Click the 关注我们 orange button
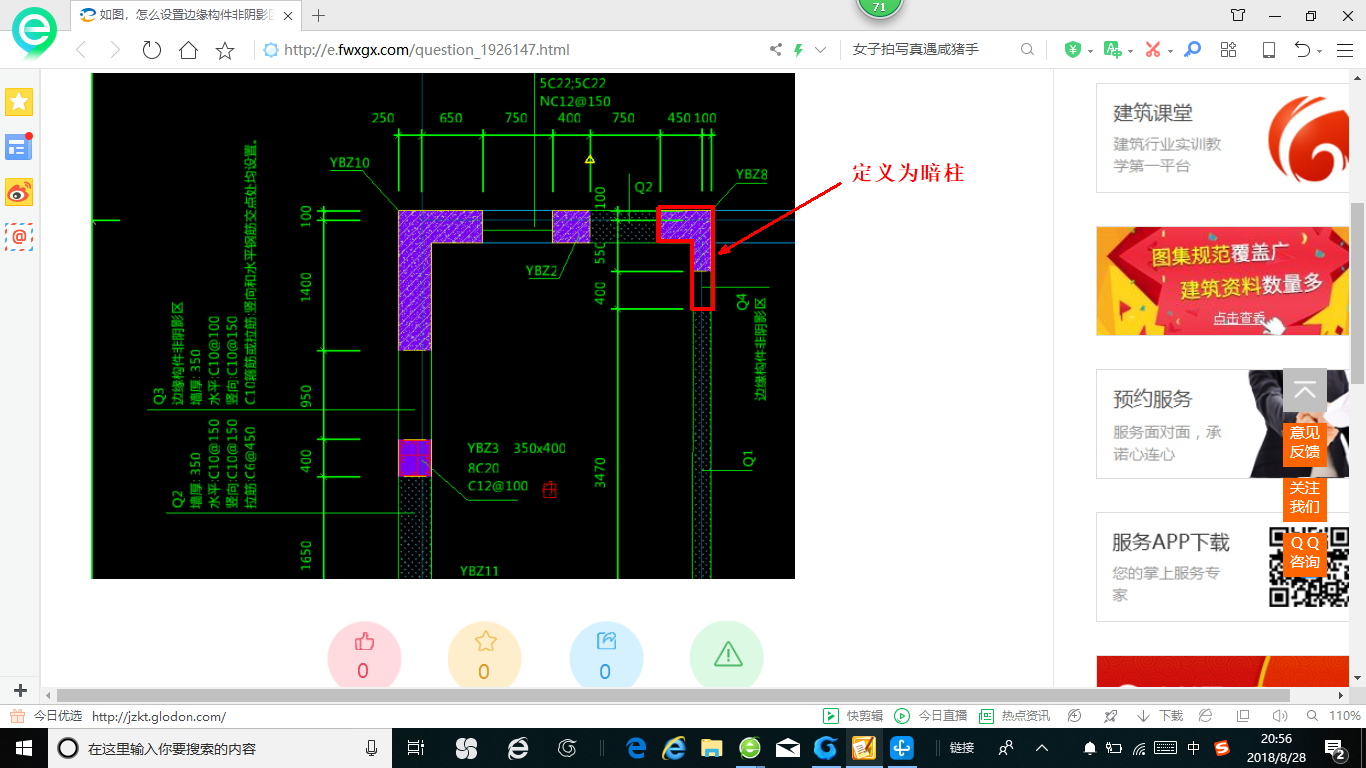 [1305, 497]
